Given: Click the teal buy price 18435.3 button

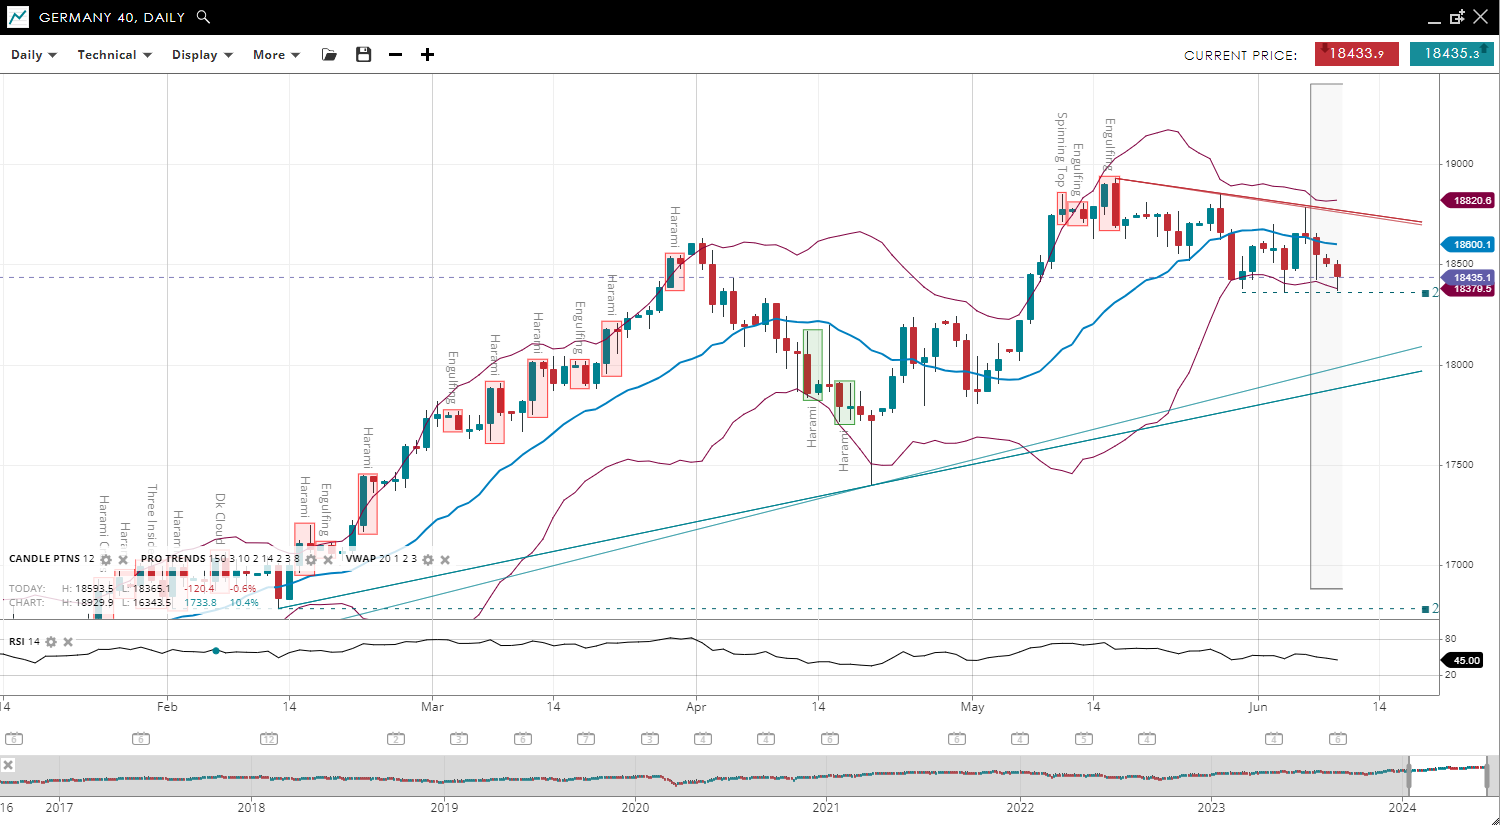Looking at the screenshot, I should [x=1451, y=54].
